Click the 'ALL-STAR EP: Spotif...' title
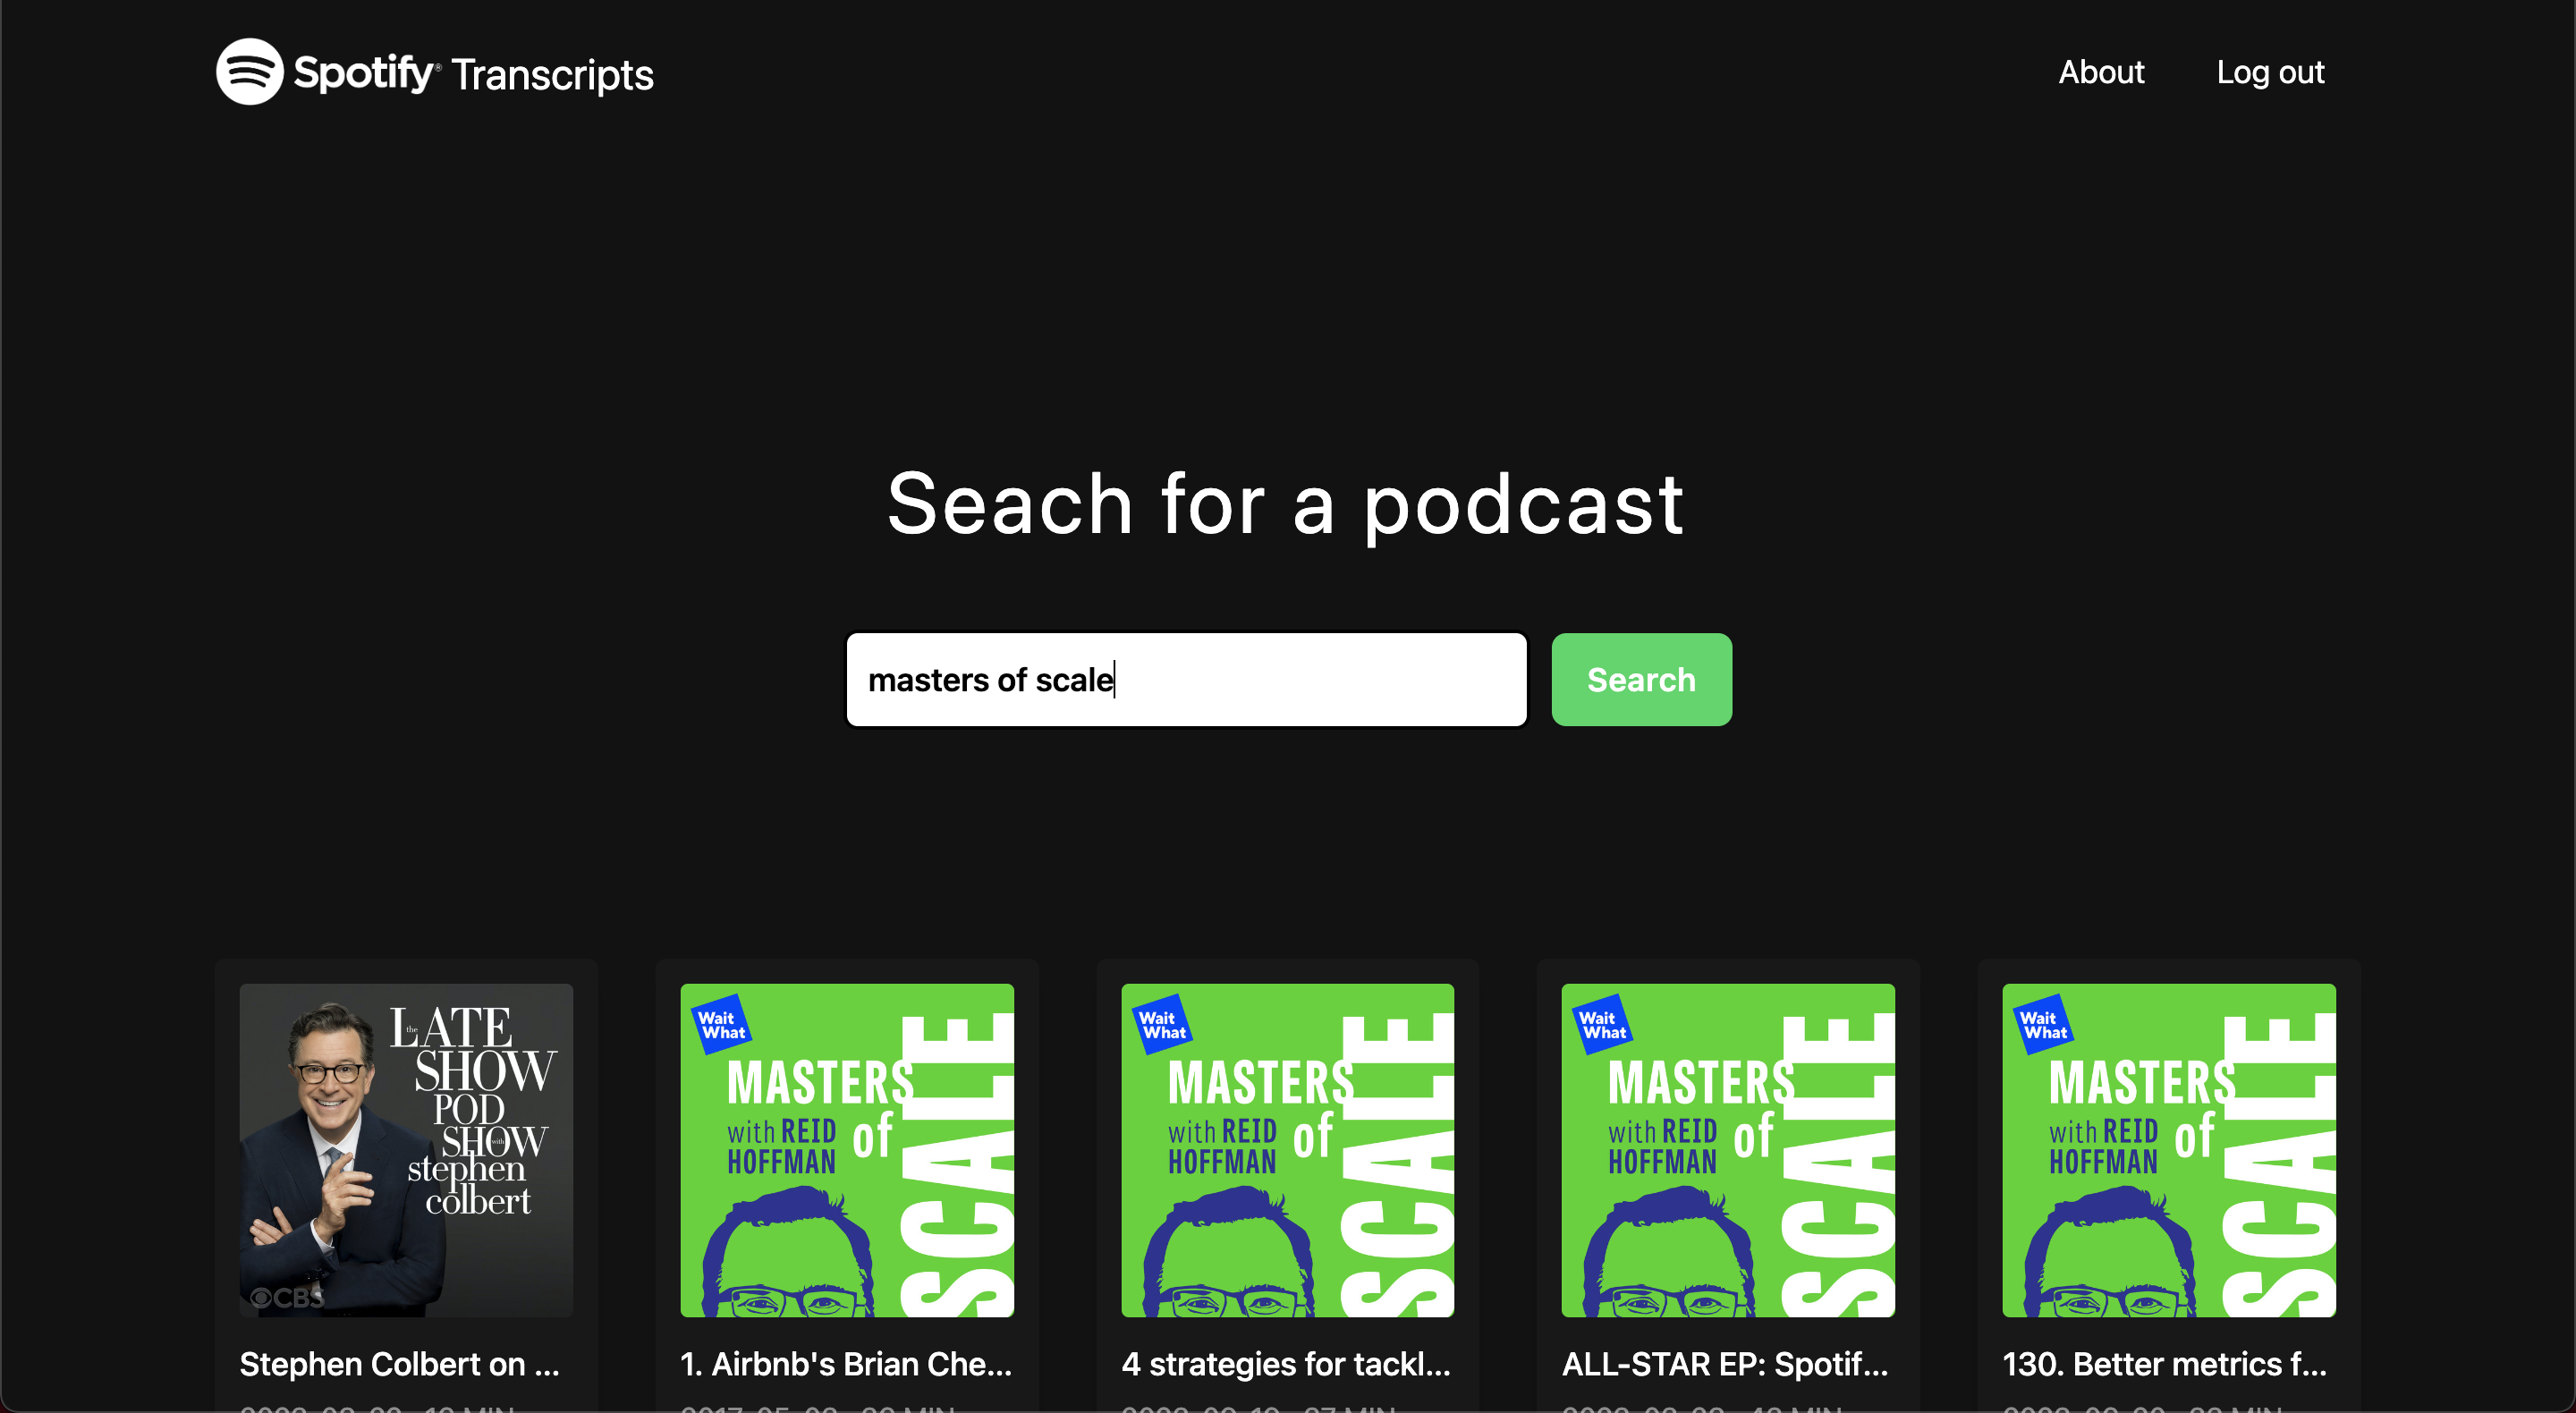 1724,1364
